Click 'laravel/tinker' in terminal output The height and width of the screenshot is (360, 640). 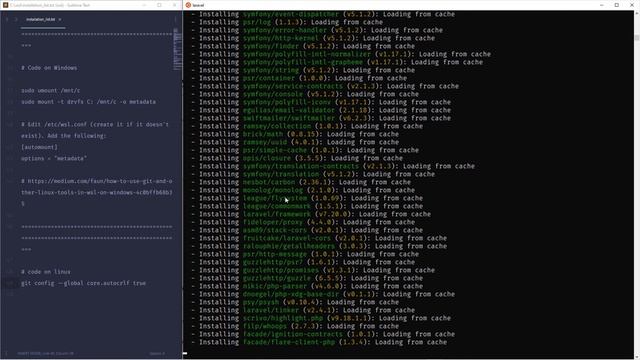tap(271, 310)
